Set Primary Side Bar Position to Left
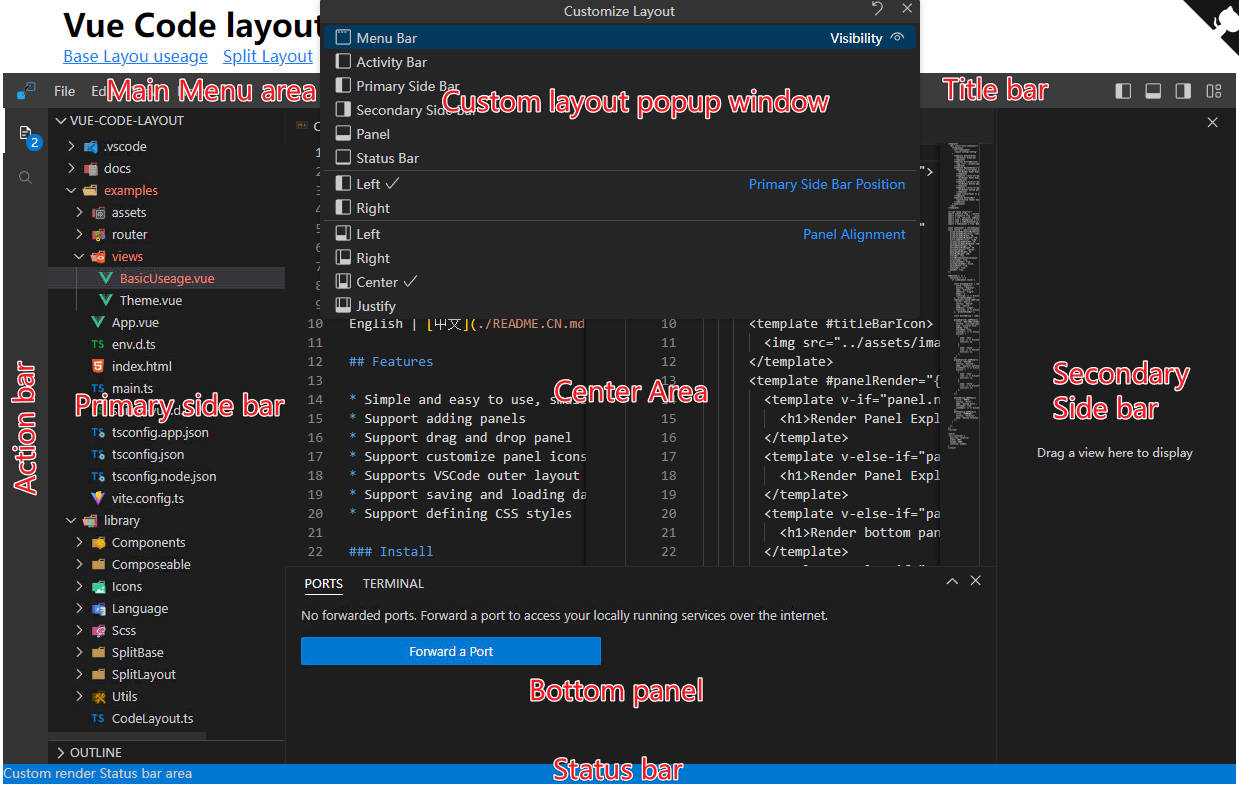Viewport: 1239px width, 785px height. [x=620, y=184]
